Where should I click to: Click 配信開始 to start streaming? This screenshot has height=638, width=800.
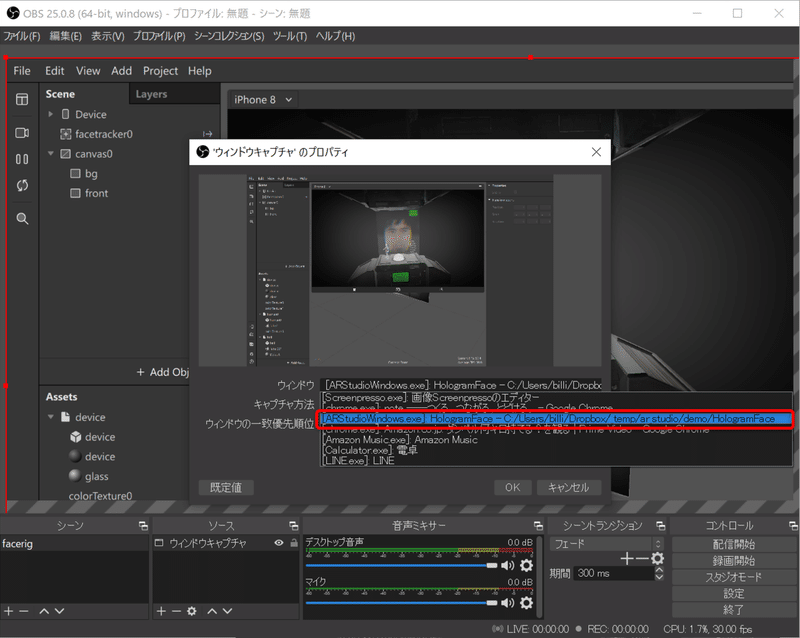tap(734, 544)
